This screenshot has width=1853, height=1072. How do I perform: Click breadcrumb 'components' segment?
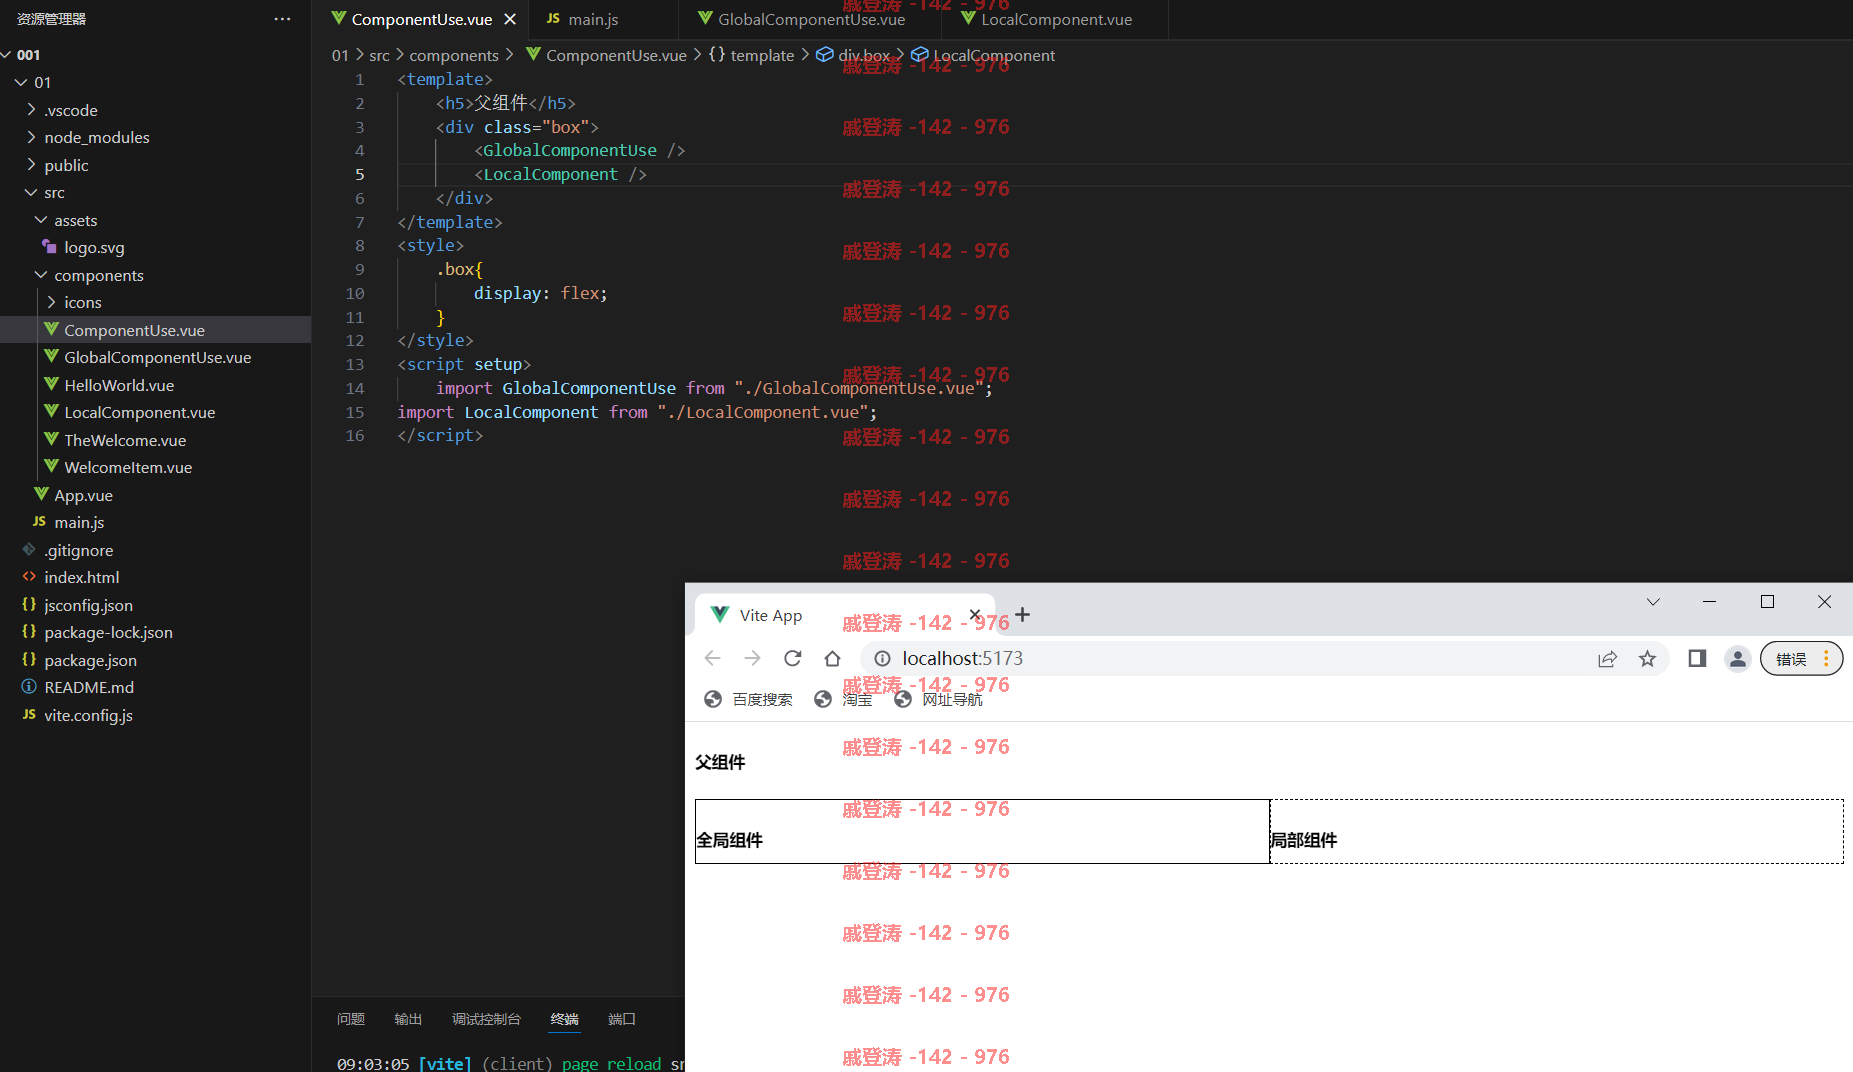[x=454, y=55]
